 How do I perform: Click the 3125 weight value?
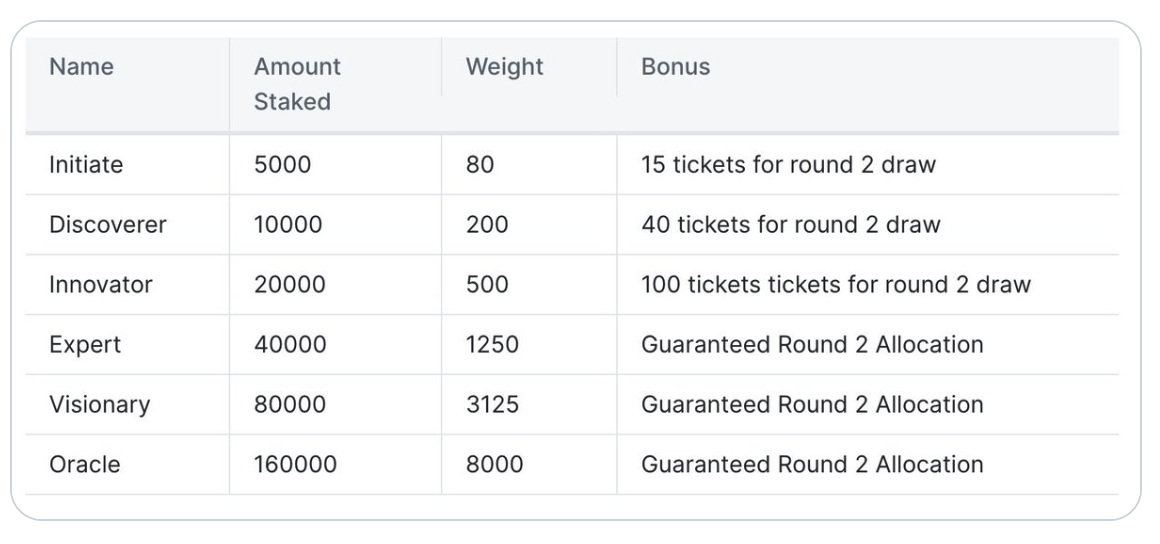pyautogui.click(x=492, y=404)
